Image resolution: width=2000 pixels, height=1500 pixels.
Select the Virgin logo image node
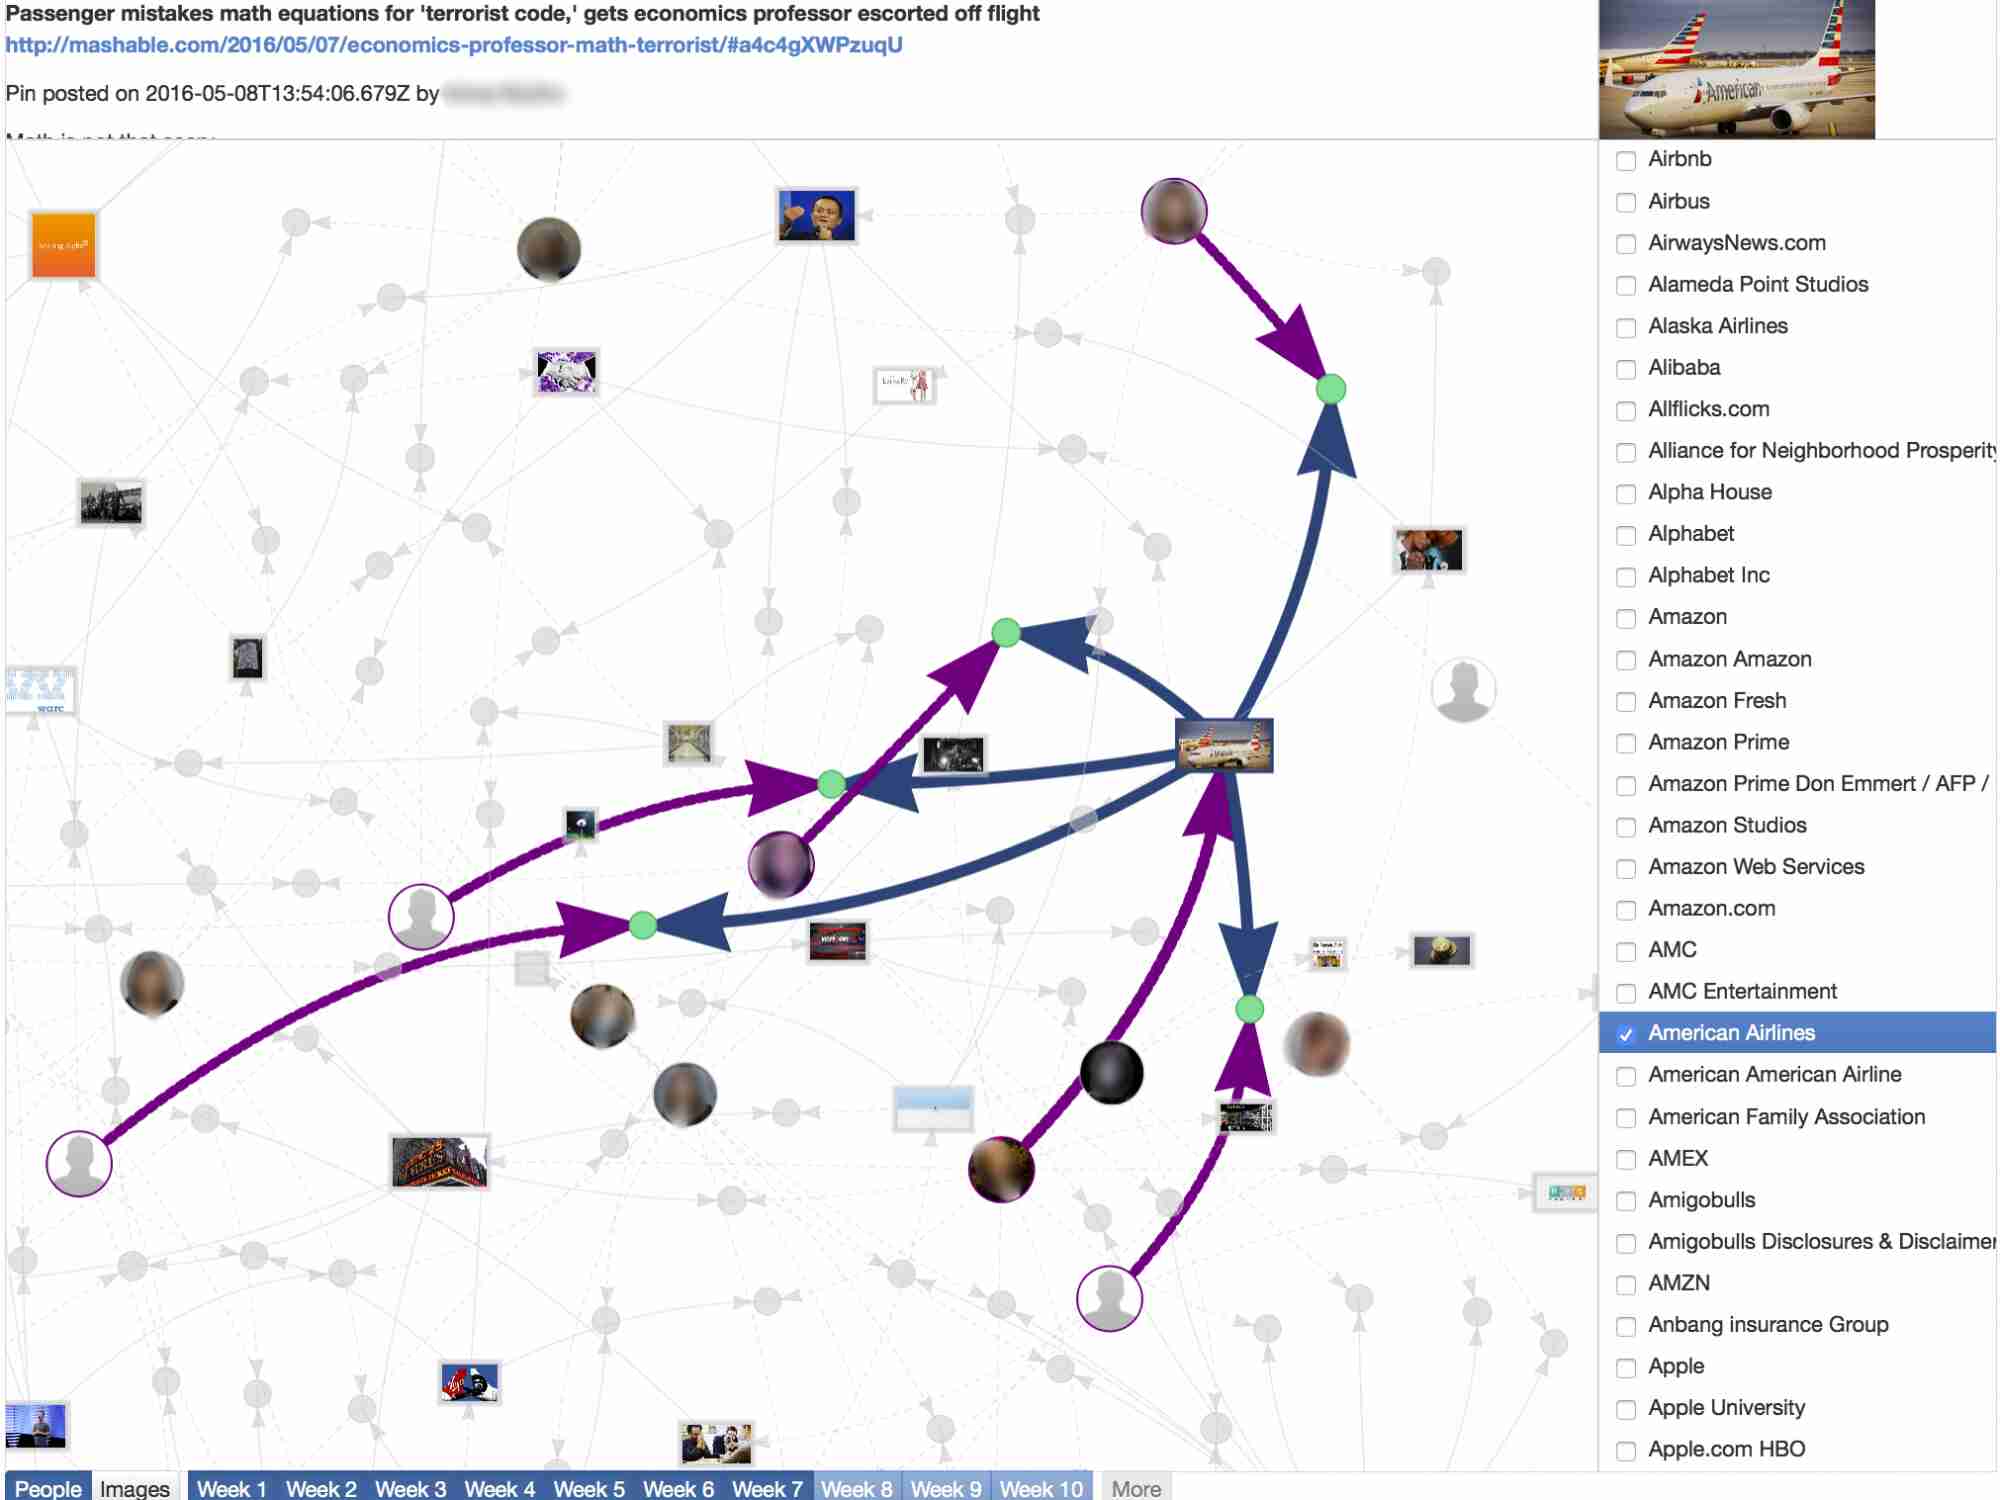[469, 1382]
